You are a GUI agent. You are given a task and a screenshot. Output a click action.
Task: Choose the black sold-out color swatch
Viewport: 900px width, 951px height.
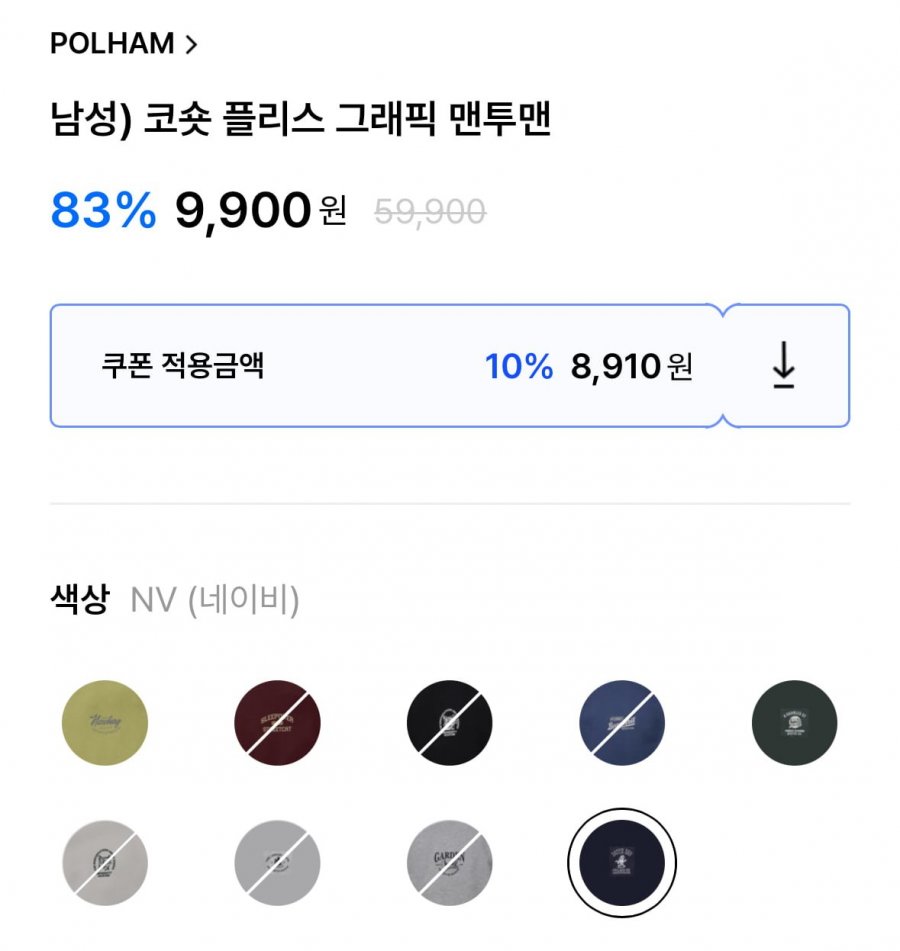coord(450,723)
